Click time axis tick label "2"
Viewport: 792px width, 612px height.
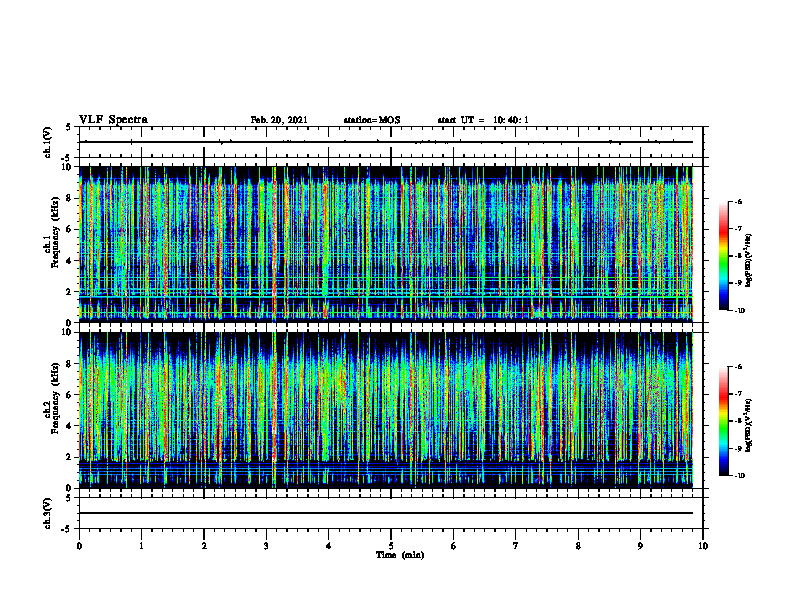click(204, 546)
